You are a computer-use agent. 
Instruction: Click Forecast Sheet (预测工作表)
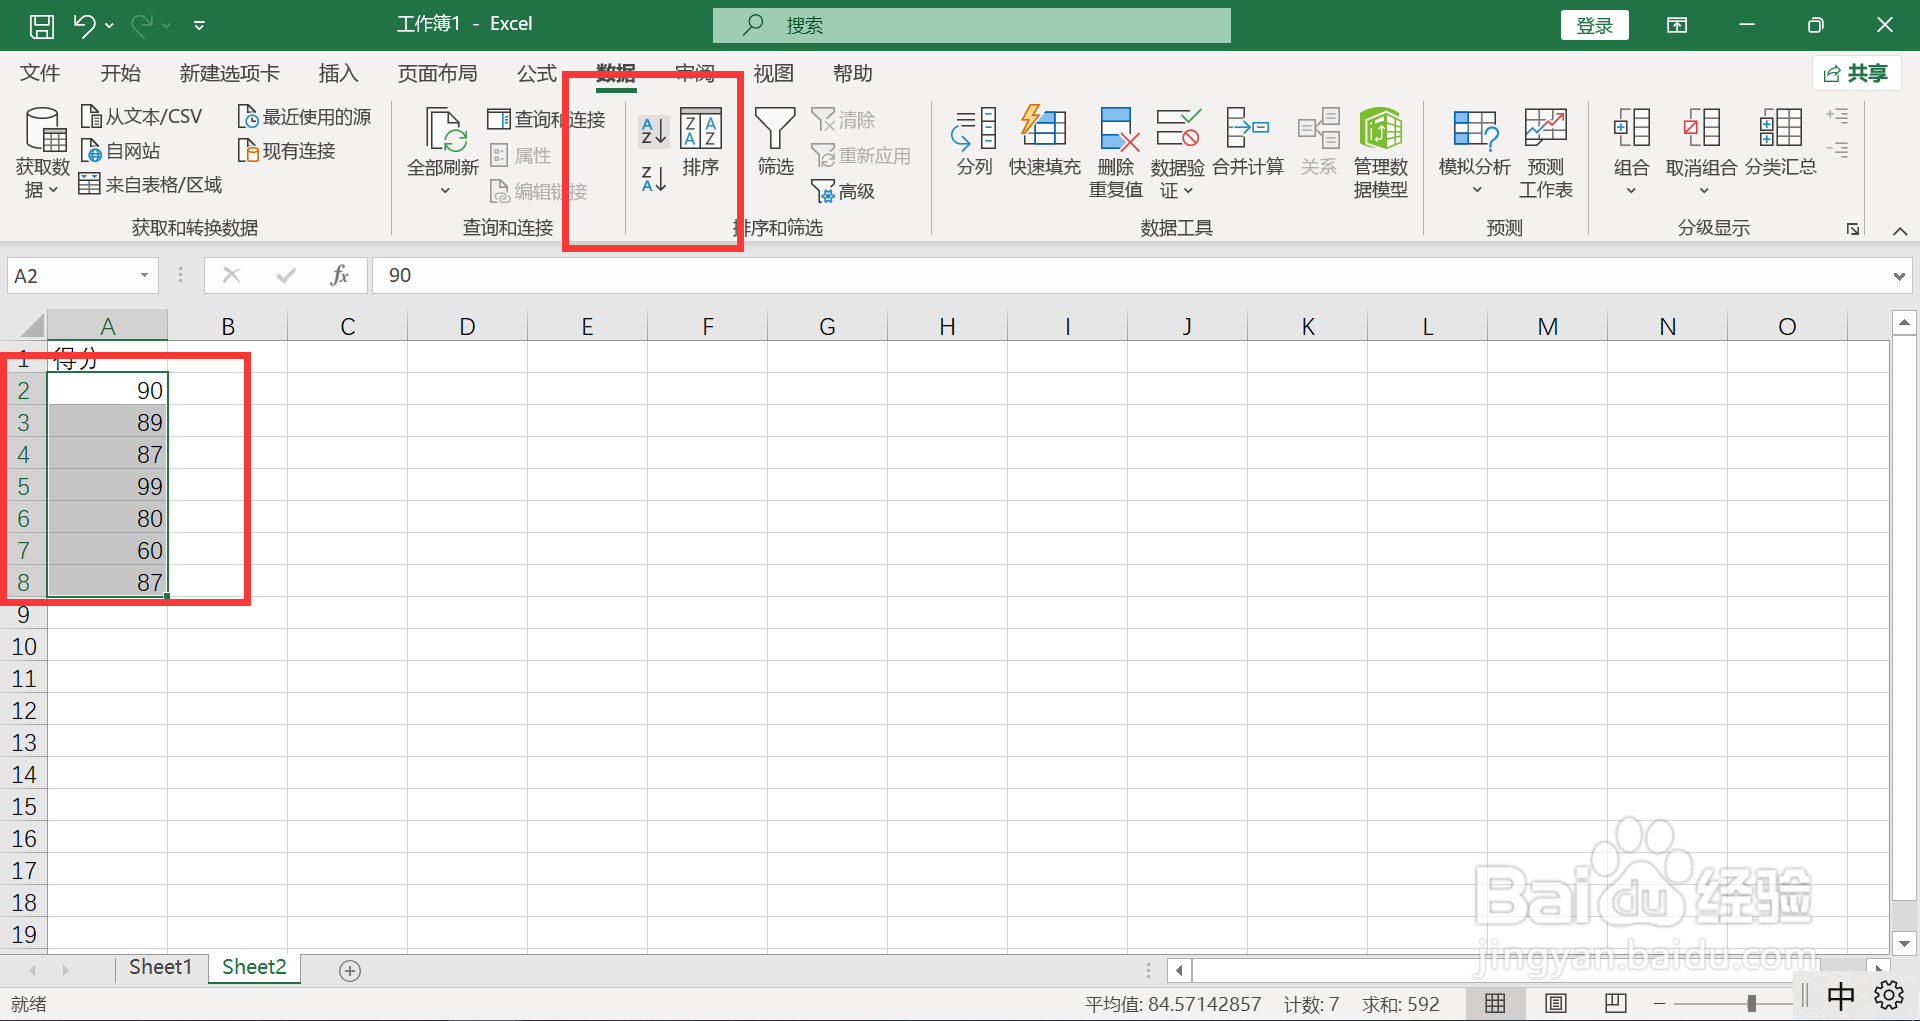click(x=1546, y=153)
